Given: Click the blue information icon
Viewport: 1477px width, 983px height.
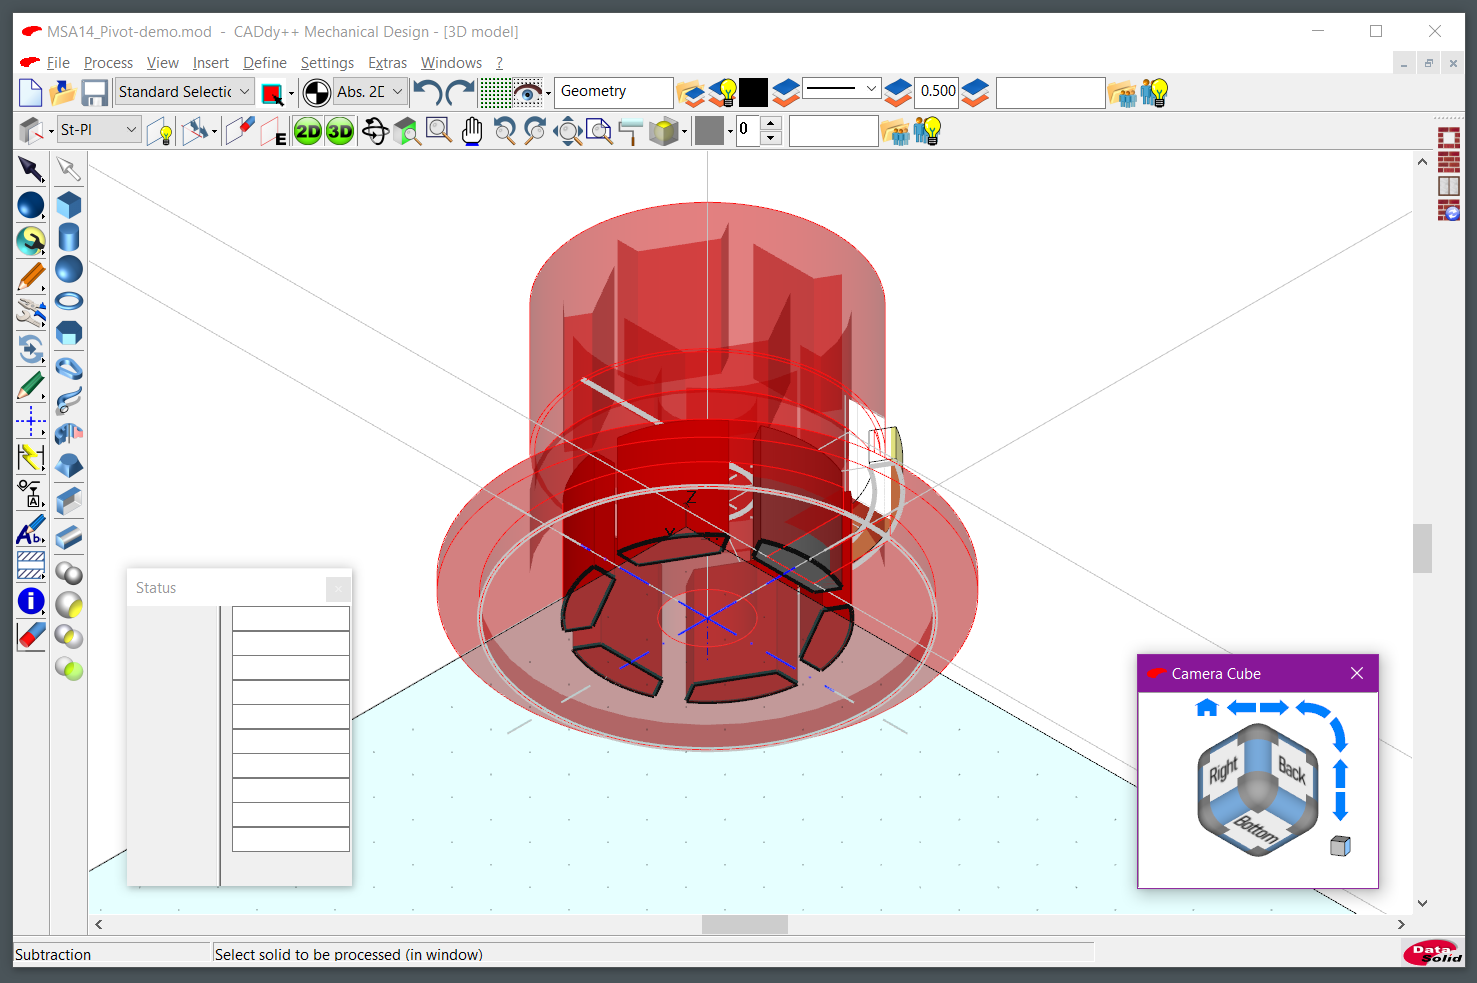Looking at the screenshot, I should (x=31, y=601).
